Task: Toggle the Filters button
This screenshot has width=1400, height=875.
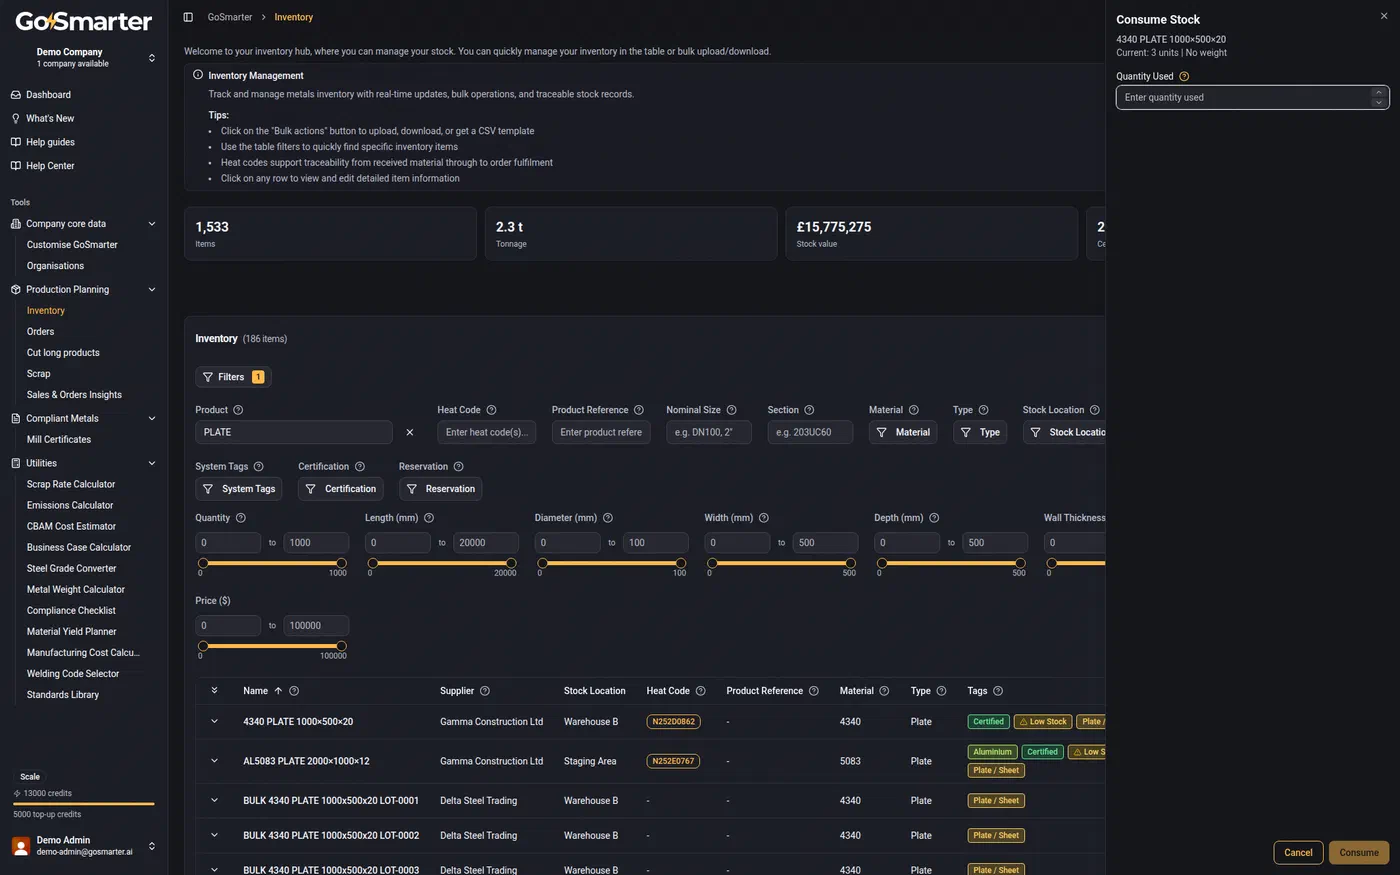Action: (x=233, y=377)
